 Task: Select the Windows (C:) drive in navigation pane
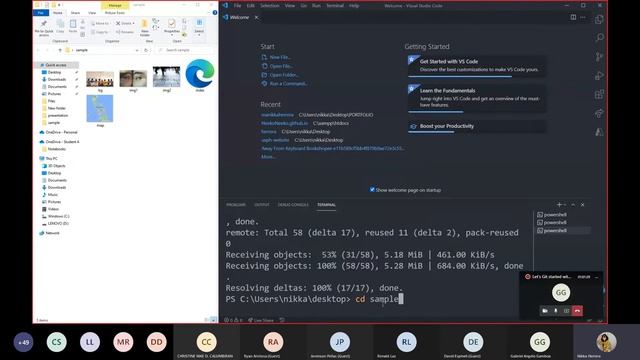click(x=58, y=216)
